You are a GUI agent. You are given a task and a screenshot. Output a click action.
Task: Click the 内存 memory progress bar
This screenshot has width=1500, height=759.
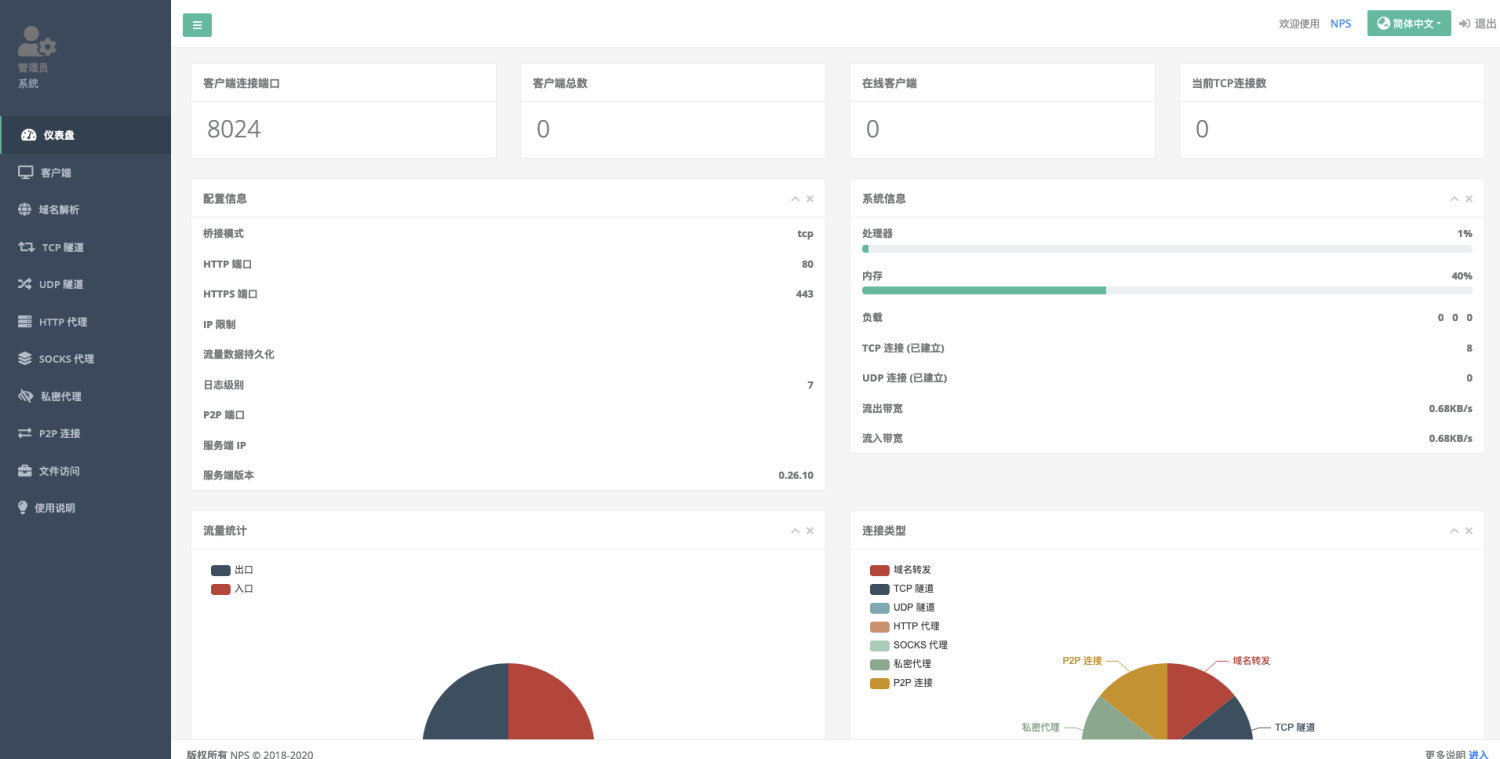tap(1167, 290)
